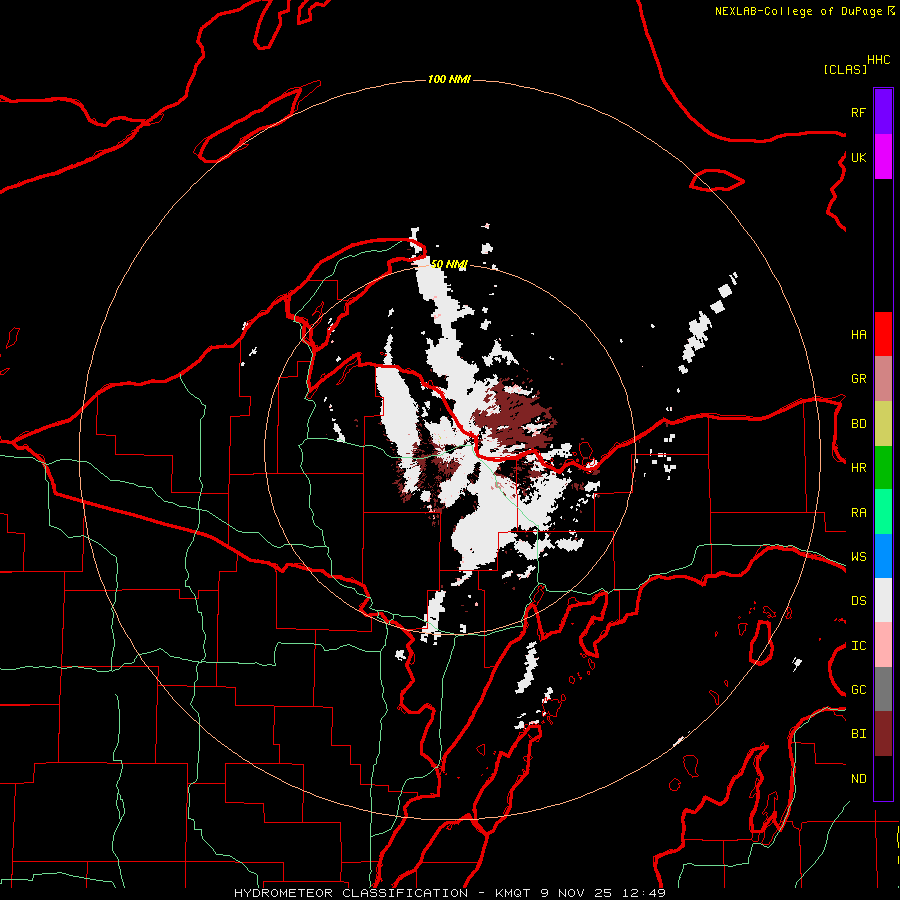900x900 pixels.
Task: Click the HA red legend swatch
Action: pyautogui.click(x=883, y=334)
